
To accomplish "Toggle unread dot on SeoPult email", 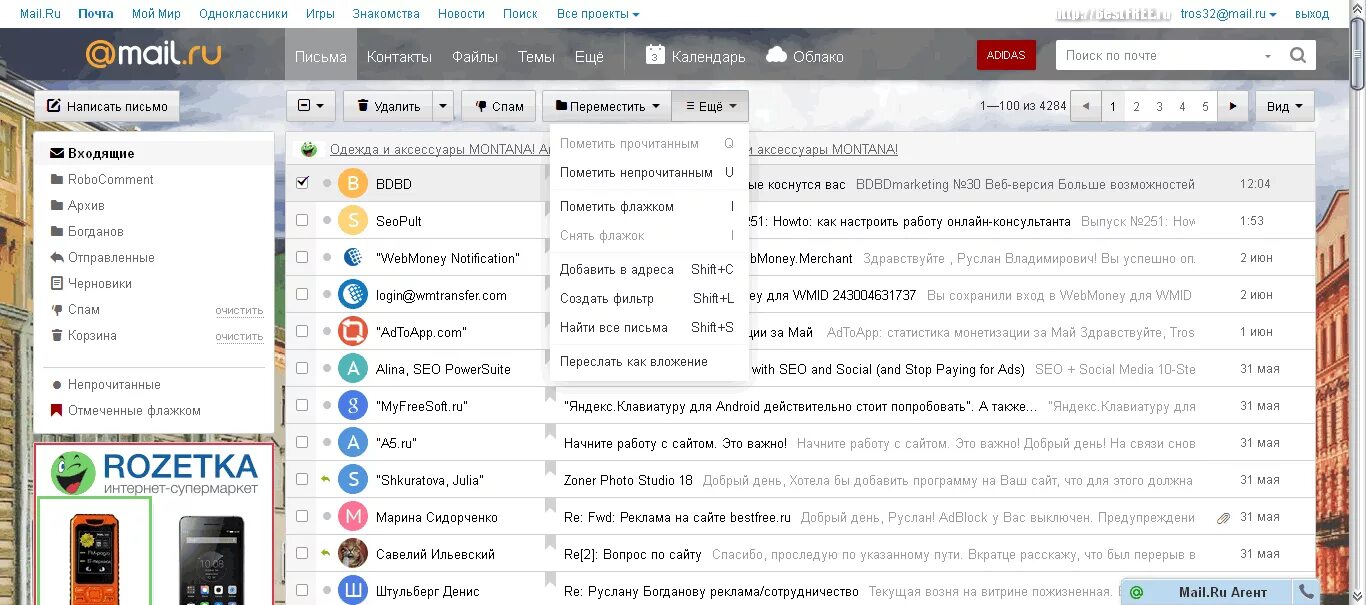I will 326,221.
